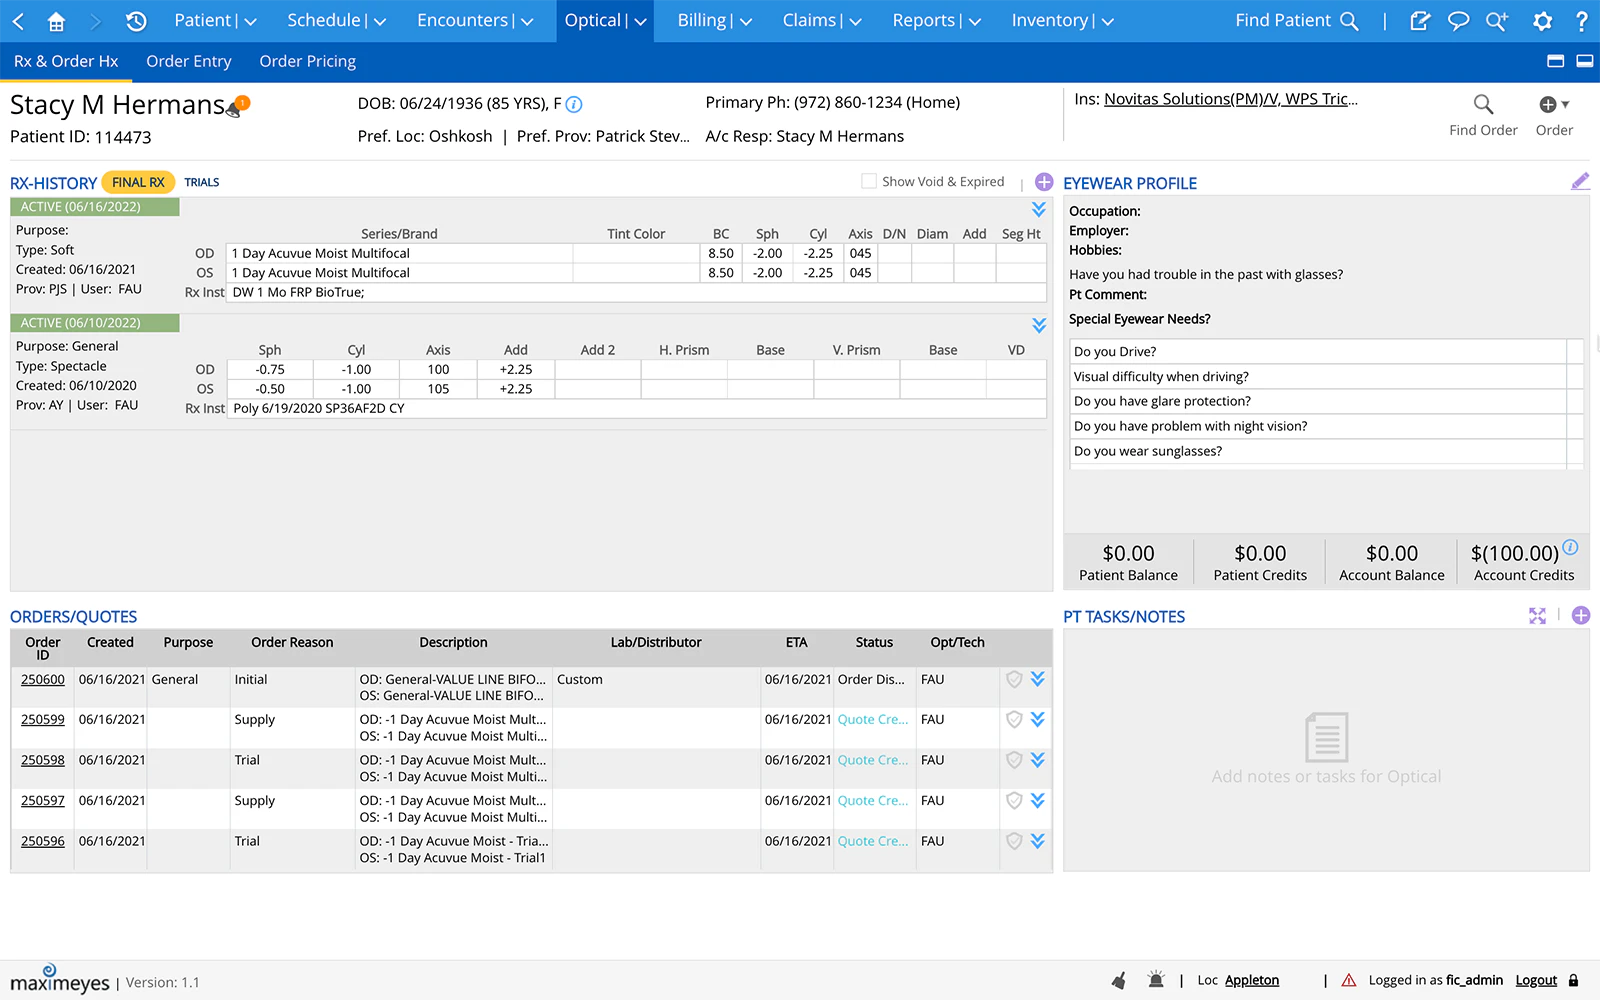
Task: Click the Account Credits info icon showing $(100.00)
Action: (1570, 548)
